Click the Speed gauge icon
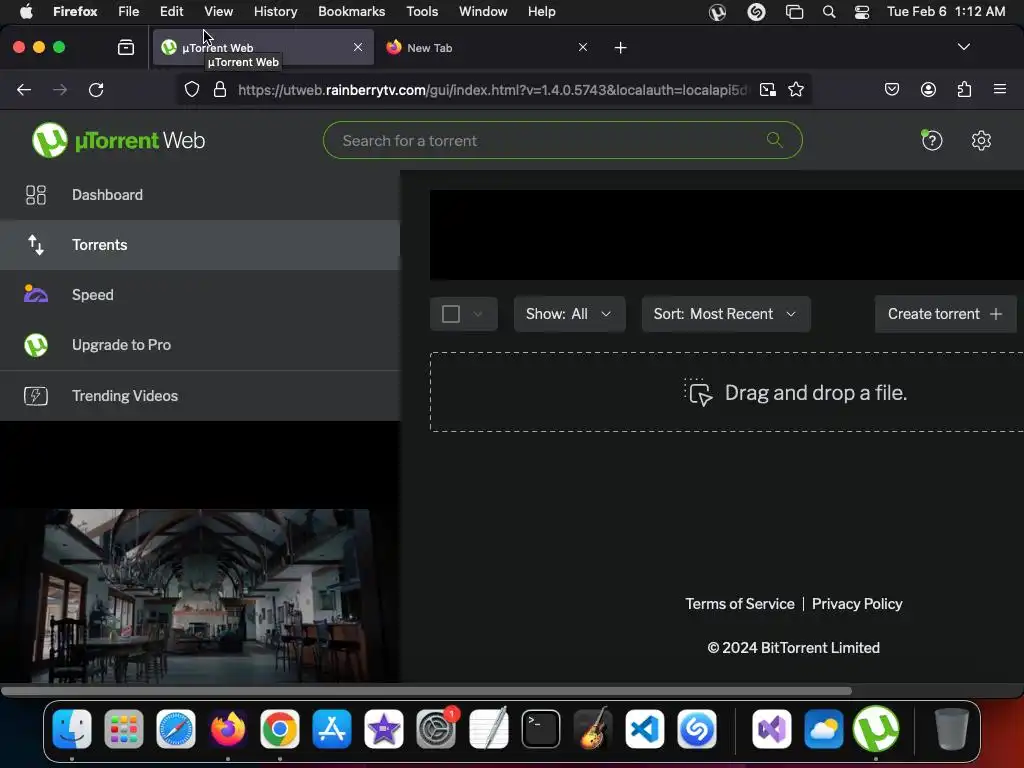 [36, 295]
